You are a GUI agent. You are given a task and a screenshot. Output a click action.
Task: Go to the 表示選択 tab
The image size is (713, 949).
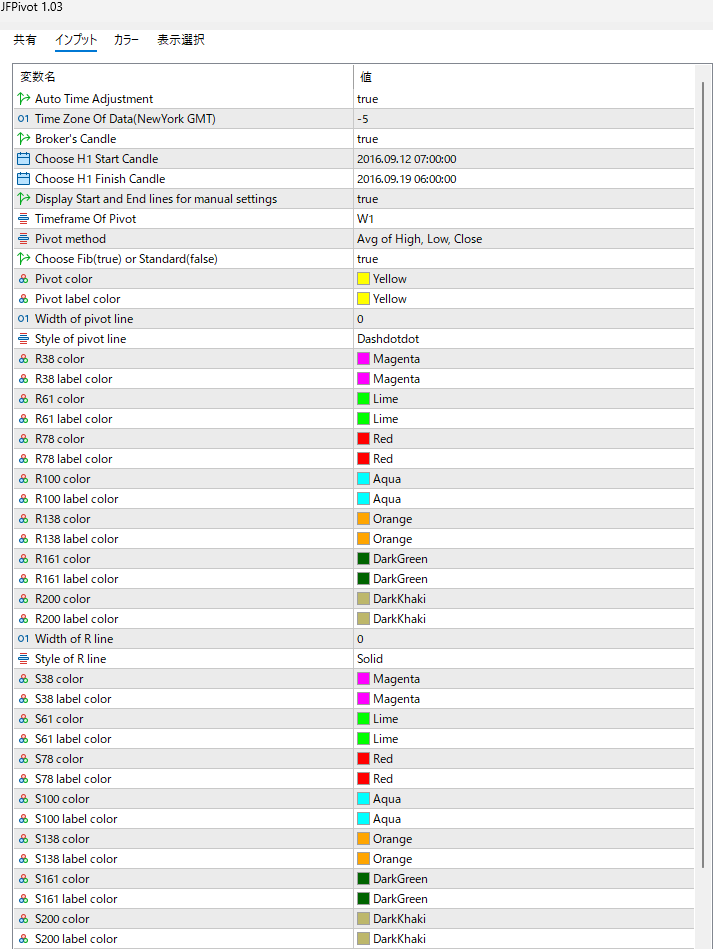[180, 40]
